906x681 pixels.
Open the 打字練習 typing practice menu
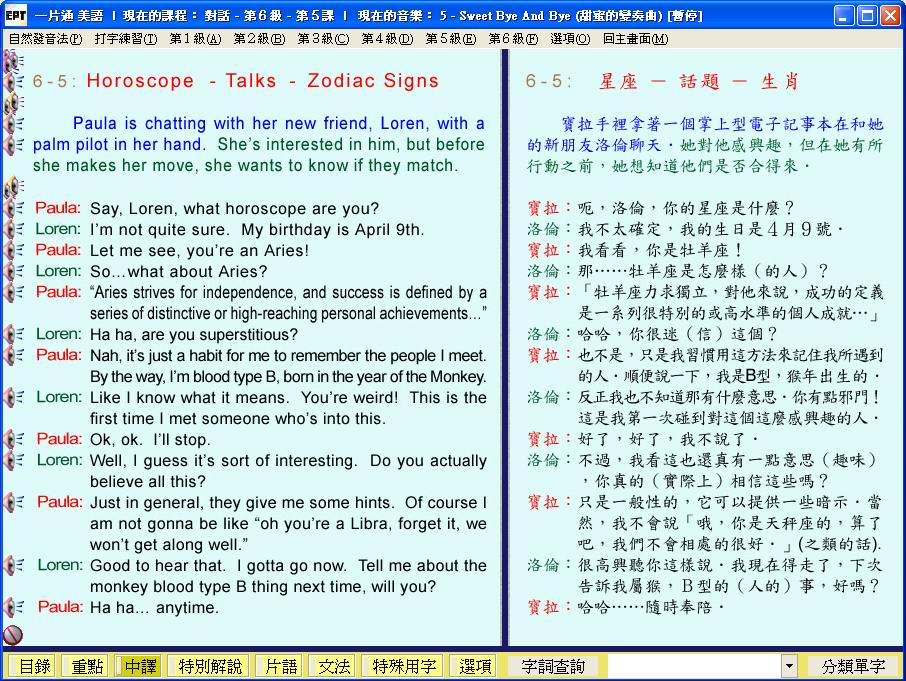coord(125,39)
